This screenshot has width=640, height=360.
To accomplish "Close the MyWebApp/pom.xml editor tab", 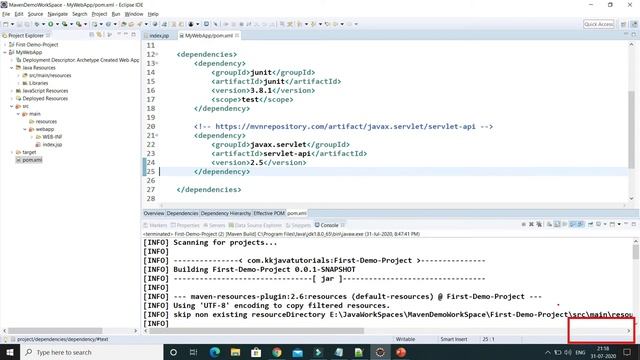I will coord(237,36).
